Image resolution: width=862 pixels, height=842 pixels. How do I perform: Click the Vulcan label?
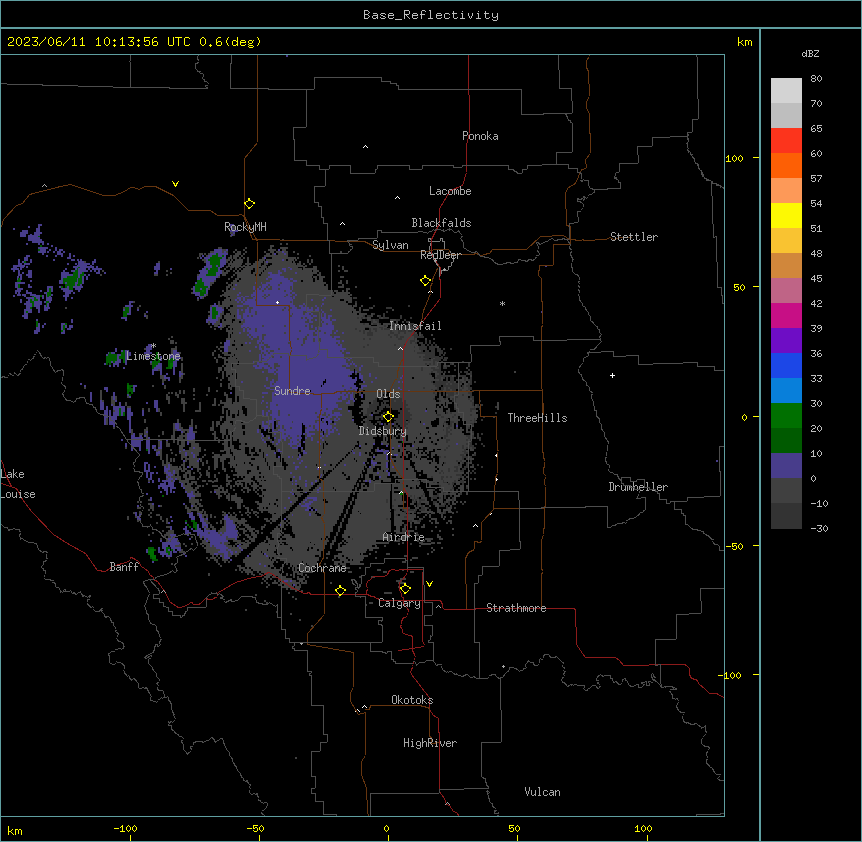(x=542, y=792)
